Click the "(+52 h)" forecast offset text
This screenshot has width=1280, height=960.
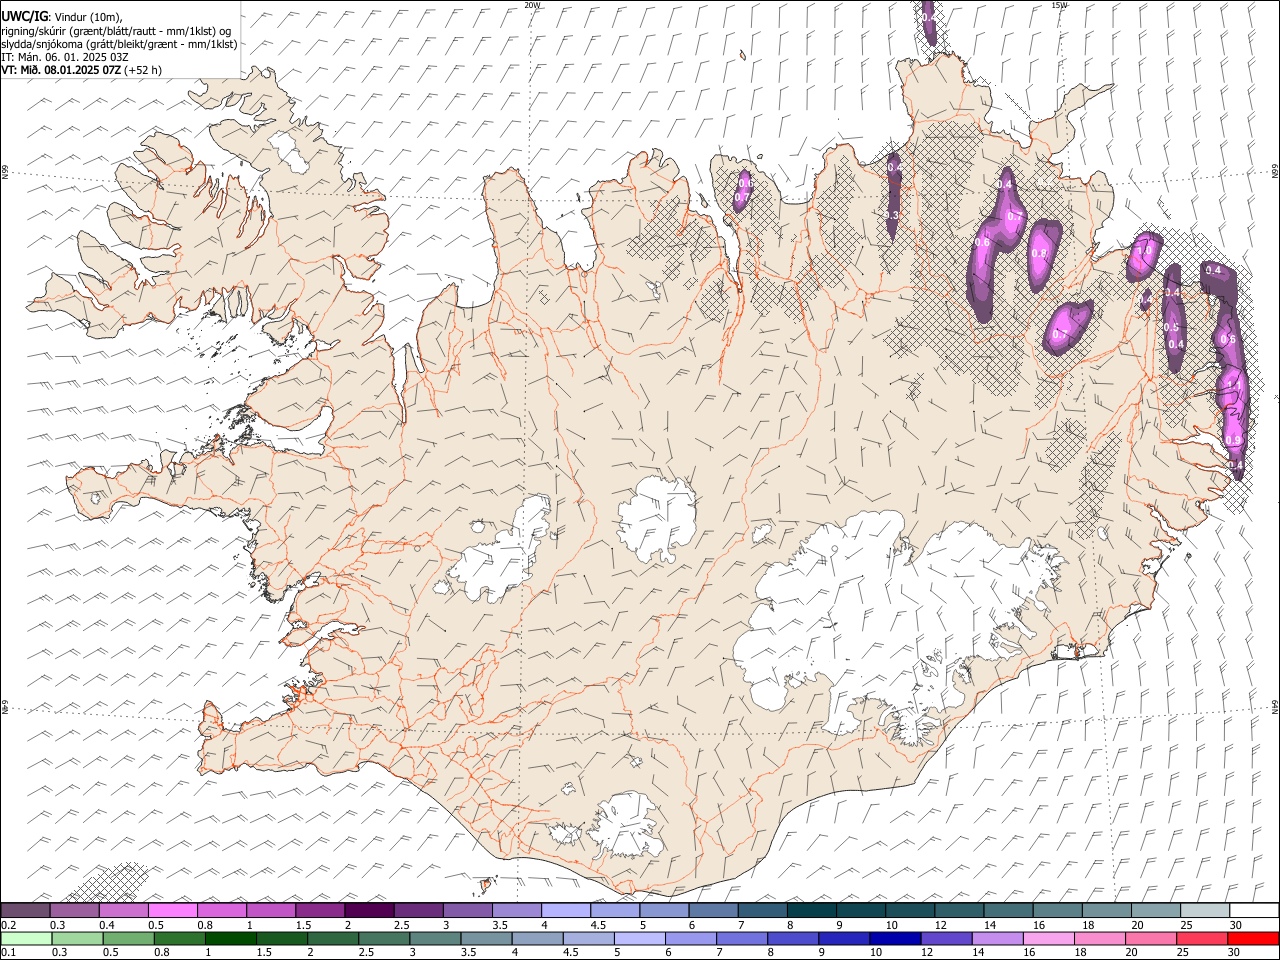click(x=144, y=70)
